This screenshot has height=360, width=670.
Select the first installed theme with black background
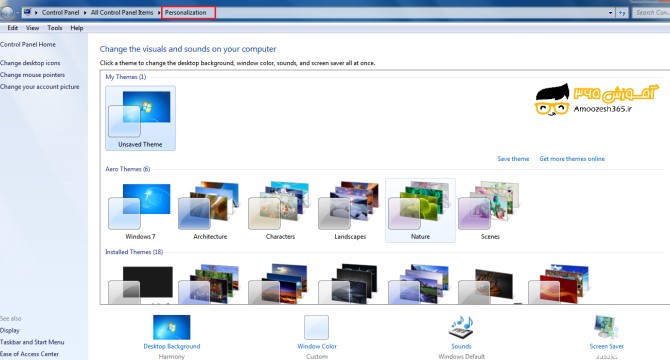coord(140,284)
